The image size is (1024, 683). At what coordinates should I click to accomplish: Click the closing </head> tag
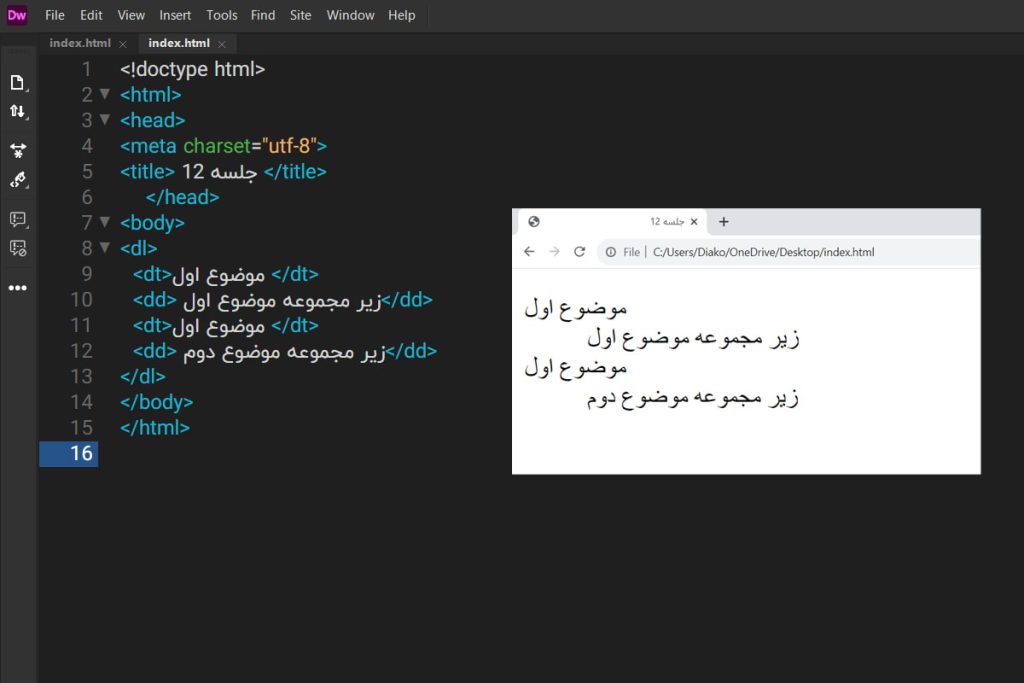click(182, 197)
